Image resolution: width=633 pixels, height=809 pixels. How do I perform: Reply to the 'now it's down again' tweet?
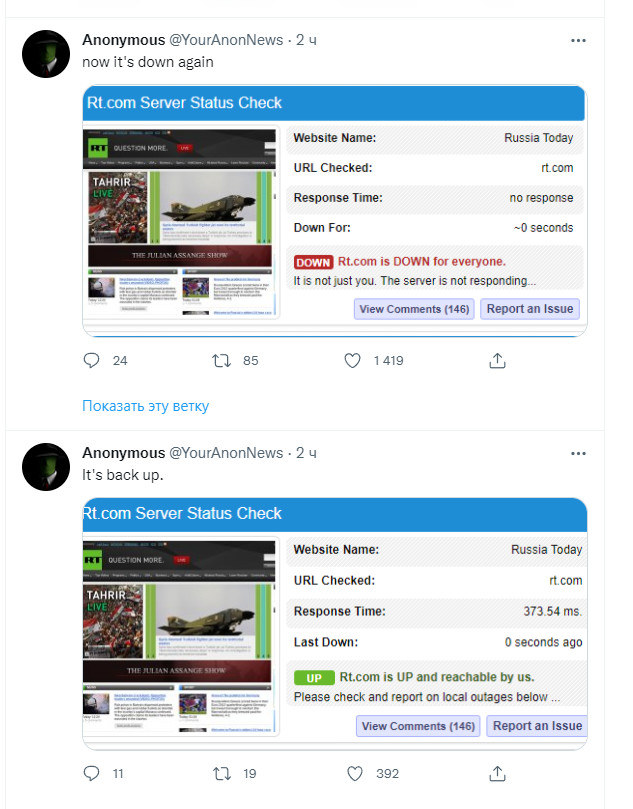[x=91, y=360]
